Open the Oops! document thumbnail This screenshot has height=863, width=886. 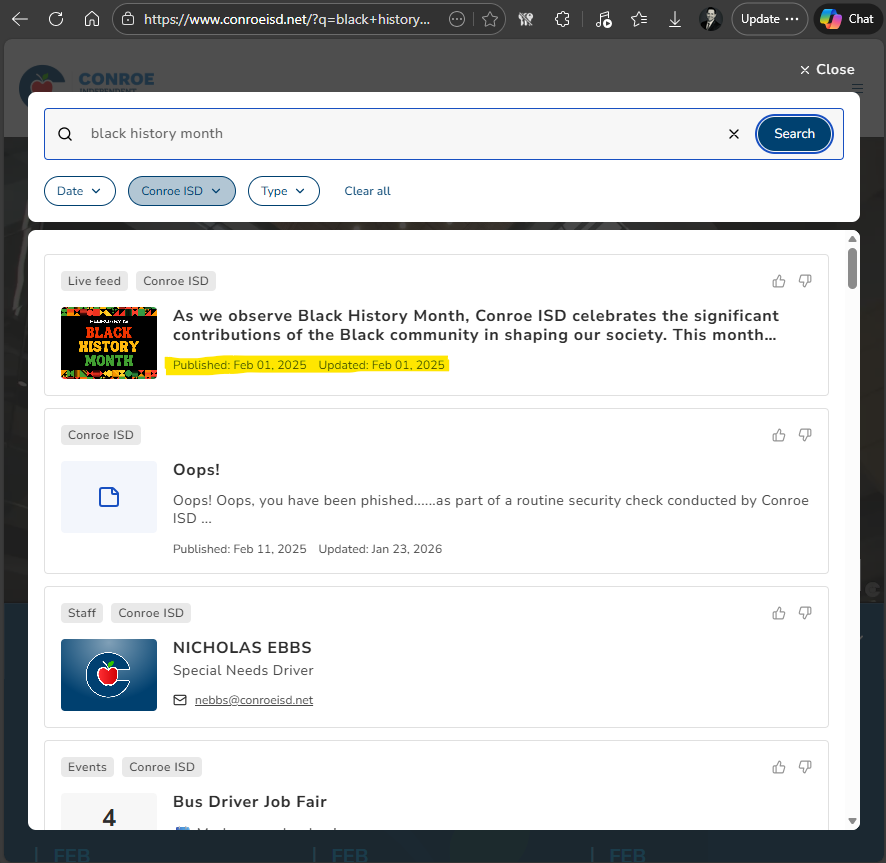click(109, 497)
